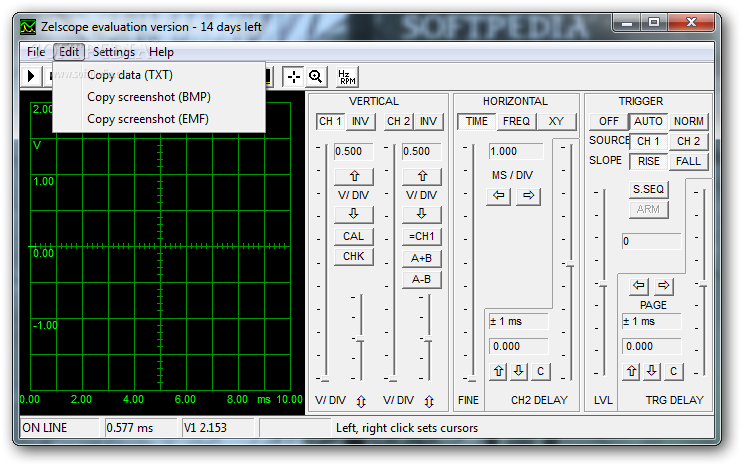Toggle INV for channel 2

click(x=429, y=122)
